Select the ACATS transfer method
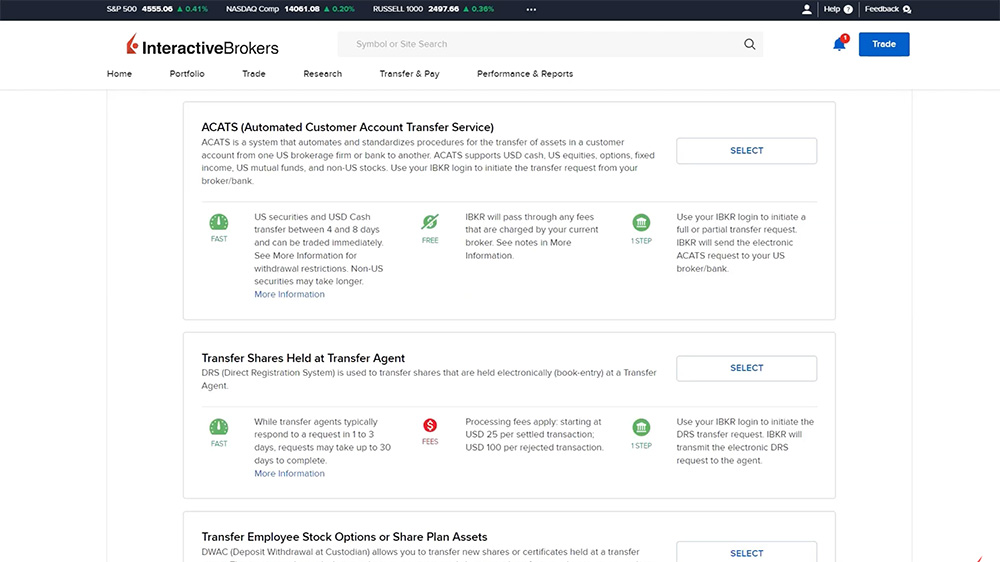Image resolution: width=1000 pixels, height=562 pixels. pyautogui.click(x=746, y=151)
